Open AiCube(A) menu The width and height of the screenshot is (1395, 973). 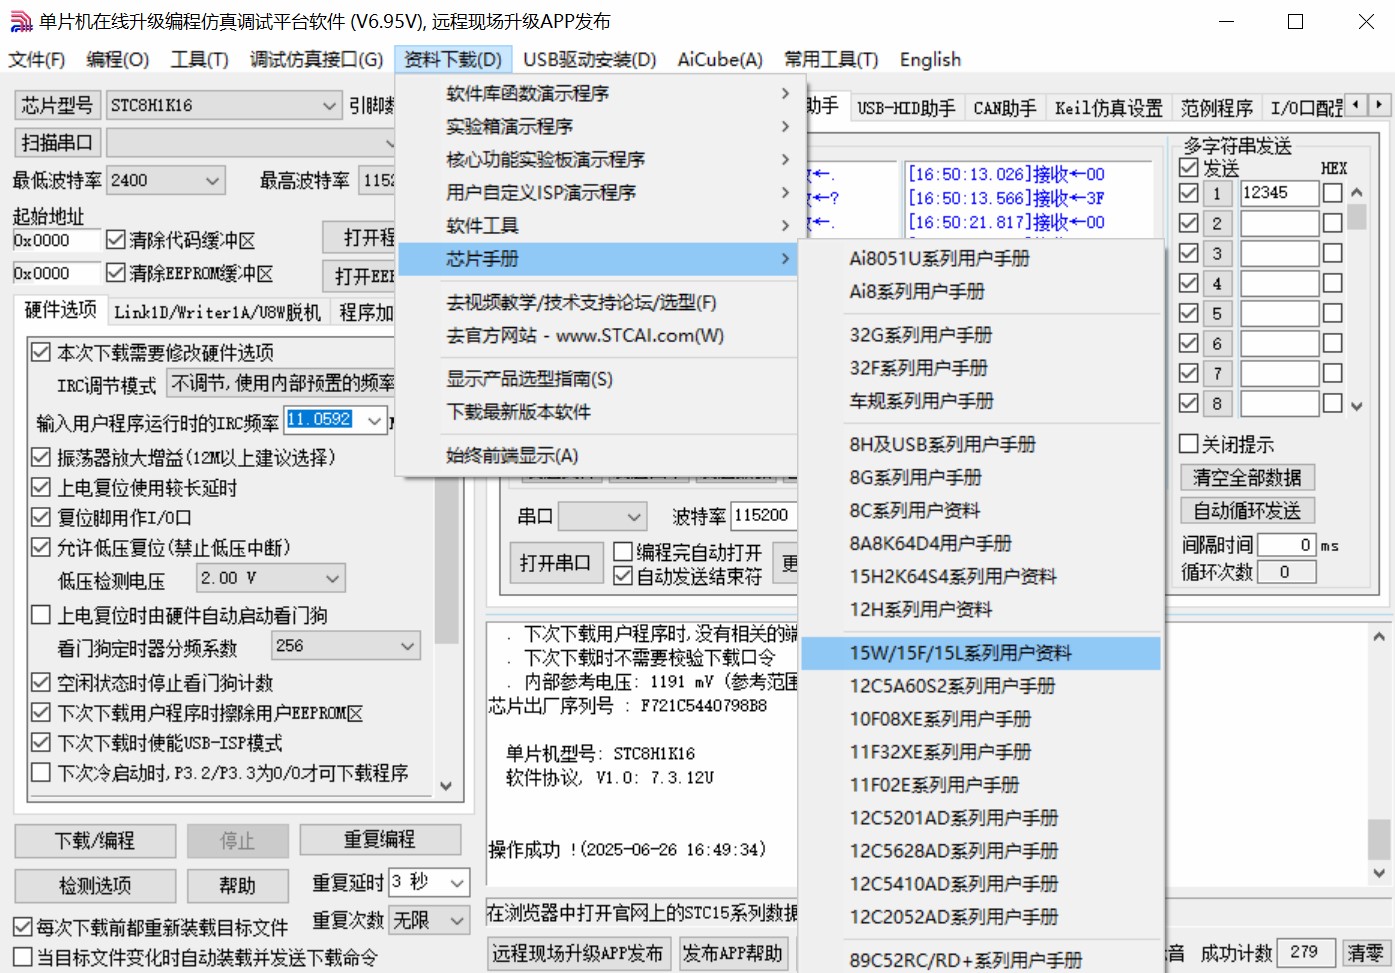tap(720, 60)
